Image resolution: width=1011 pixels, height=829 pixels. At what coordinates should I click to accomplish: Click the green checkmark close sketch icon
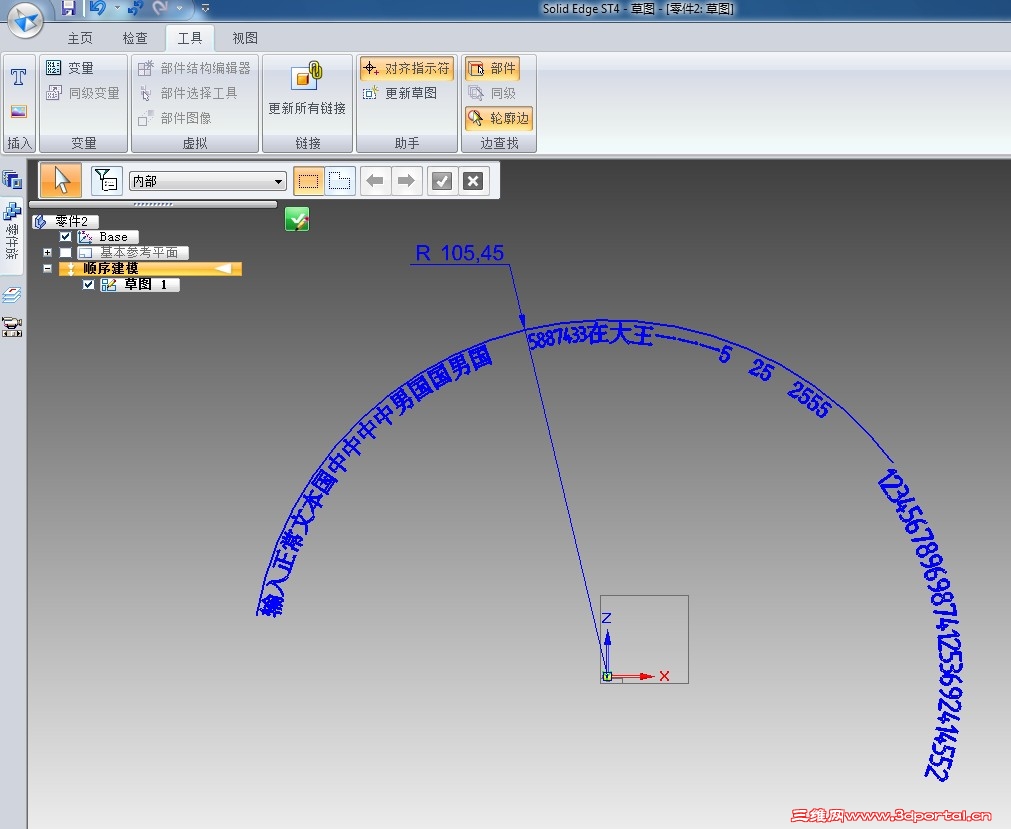click(x=297, y=220)
